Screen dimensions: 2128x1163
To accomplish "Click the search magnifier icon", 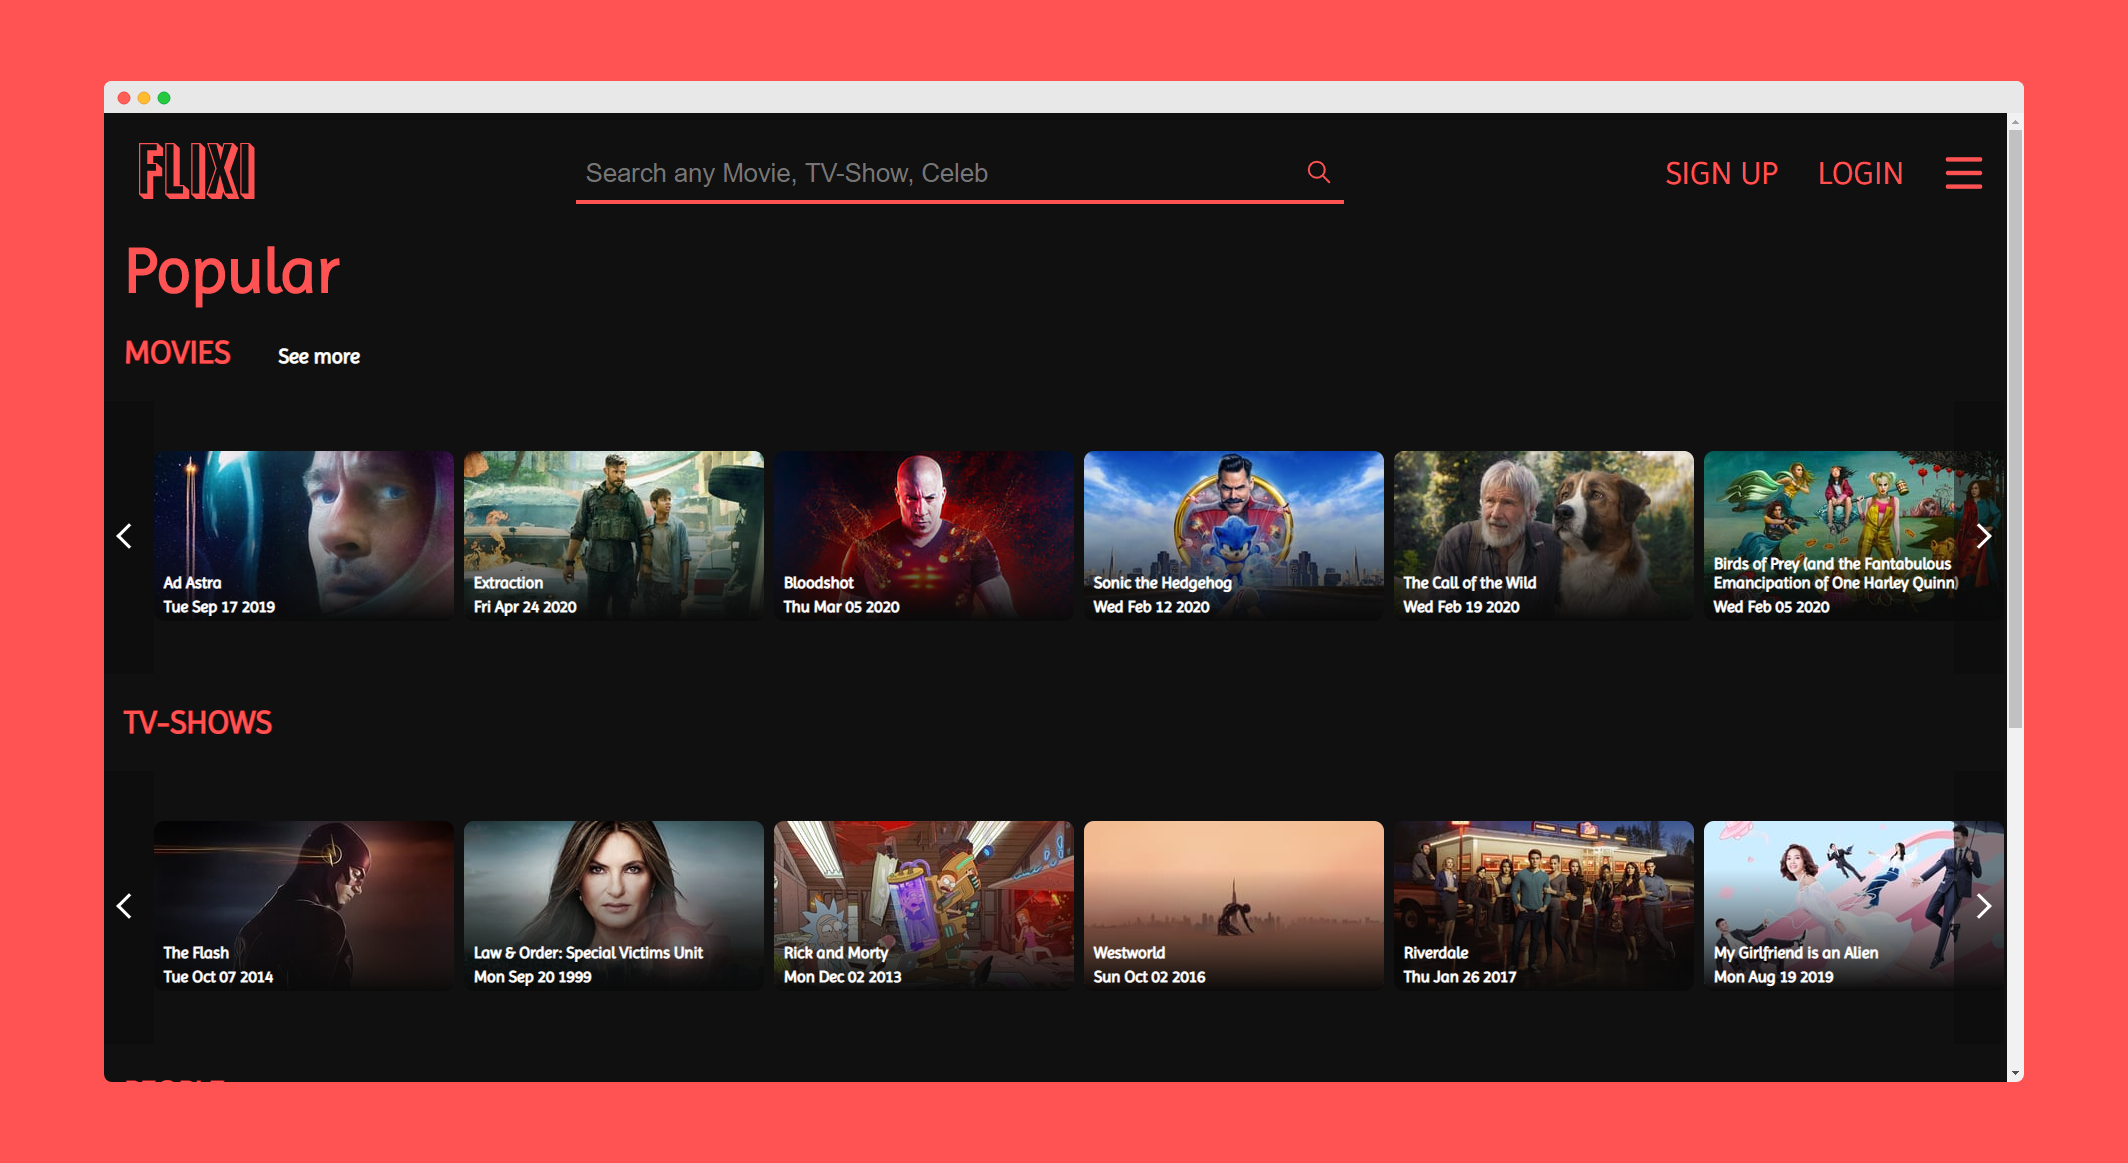I will [1318, 172].
